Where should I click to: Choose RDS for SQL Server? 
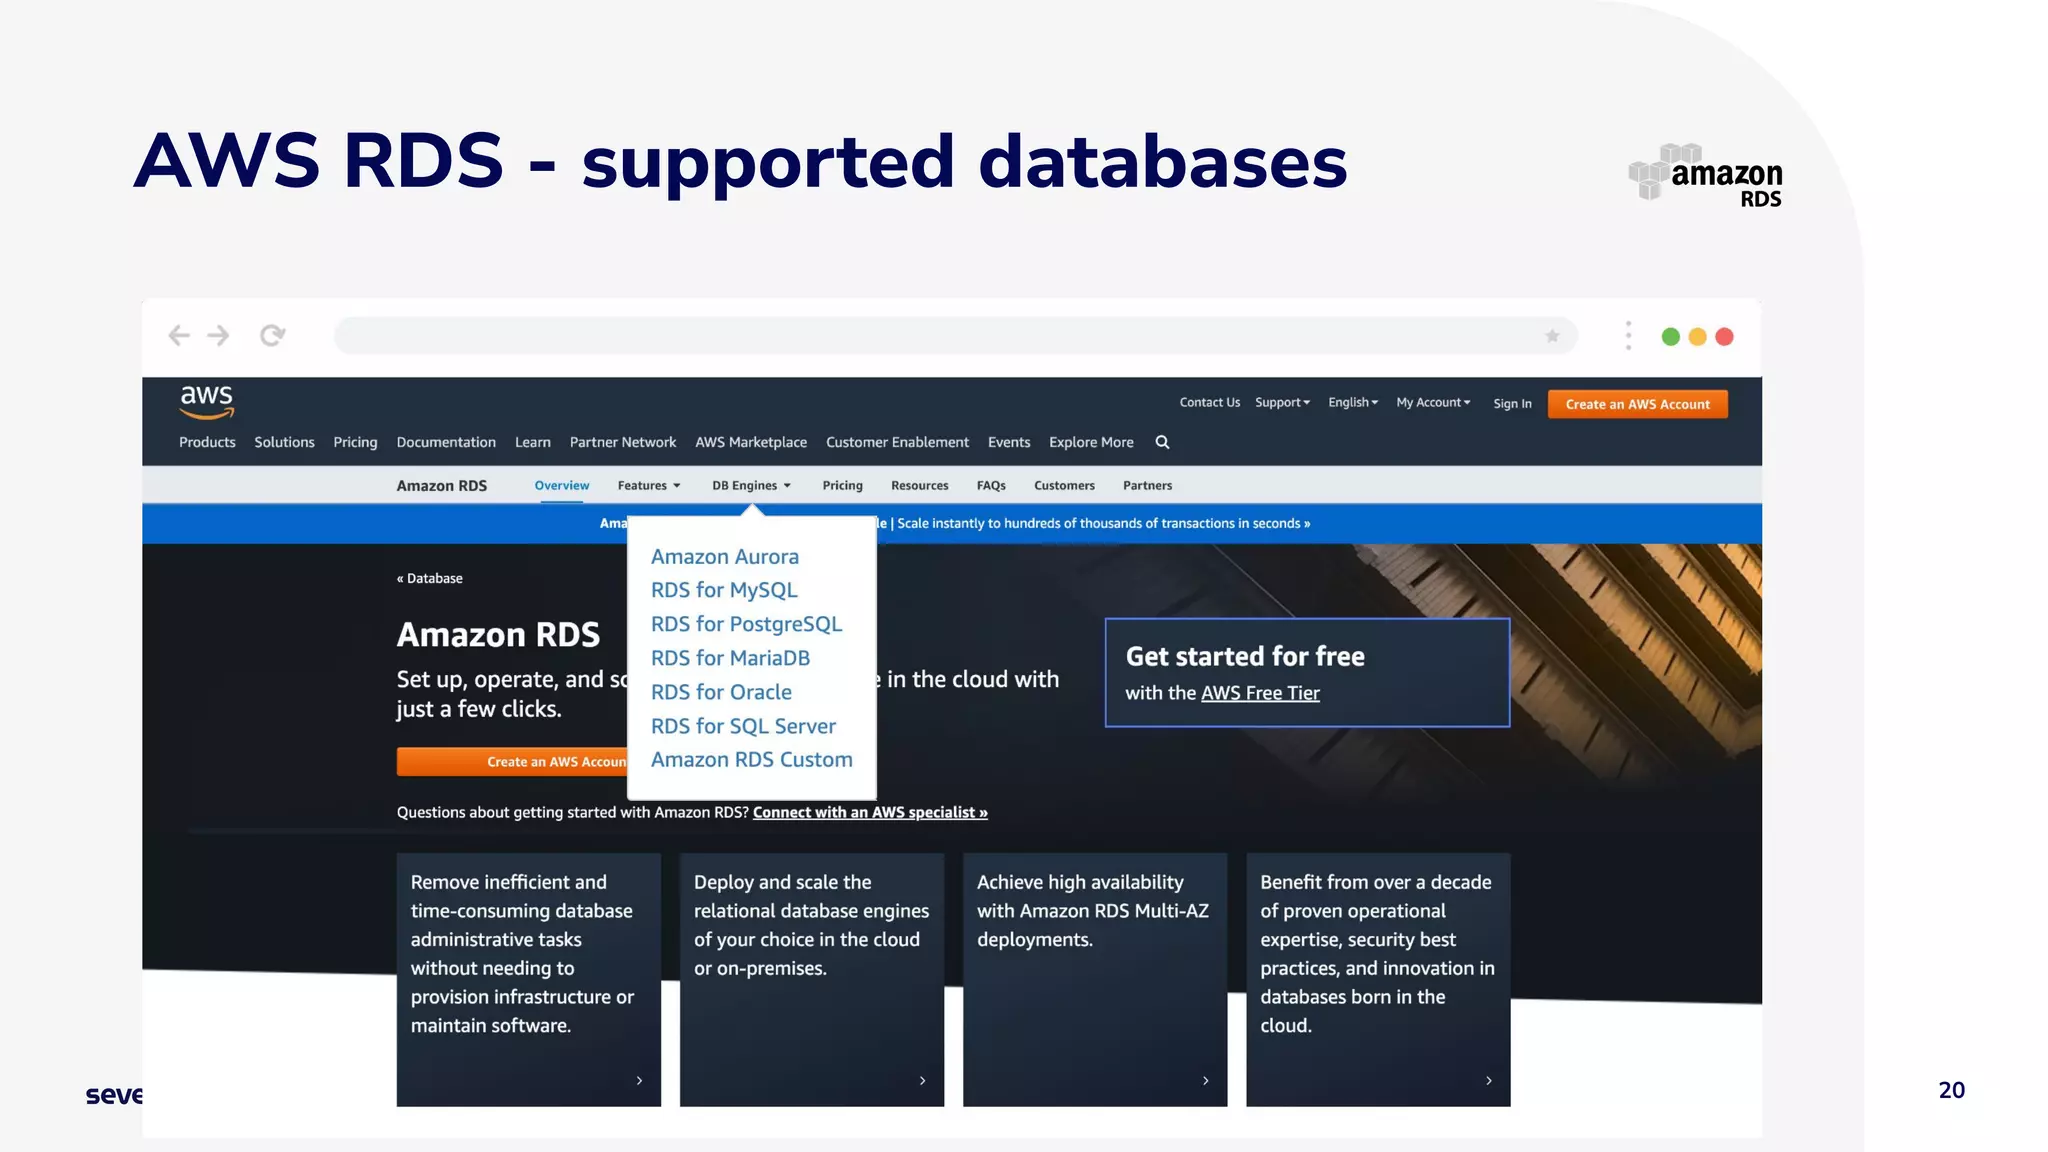point(743,727)
